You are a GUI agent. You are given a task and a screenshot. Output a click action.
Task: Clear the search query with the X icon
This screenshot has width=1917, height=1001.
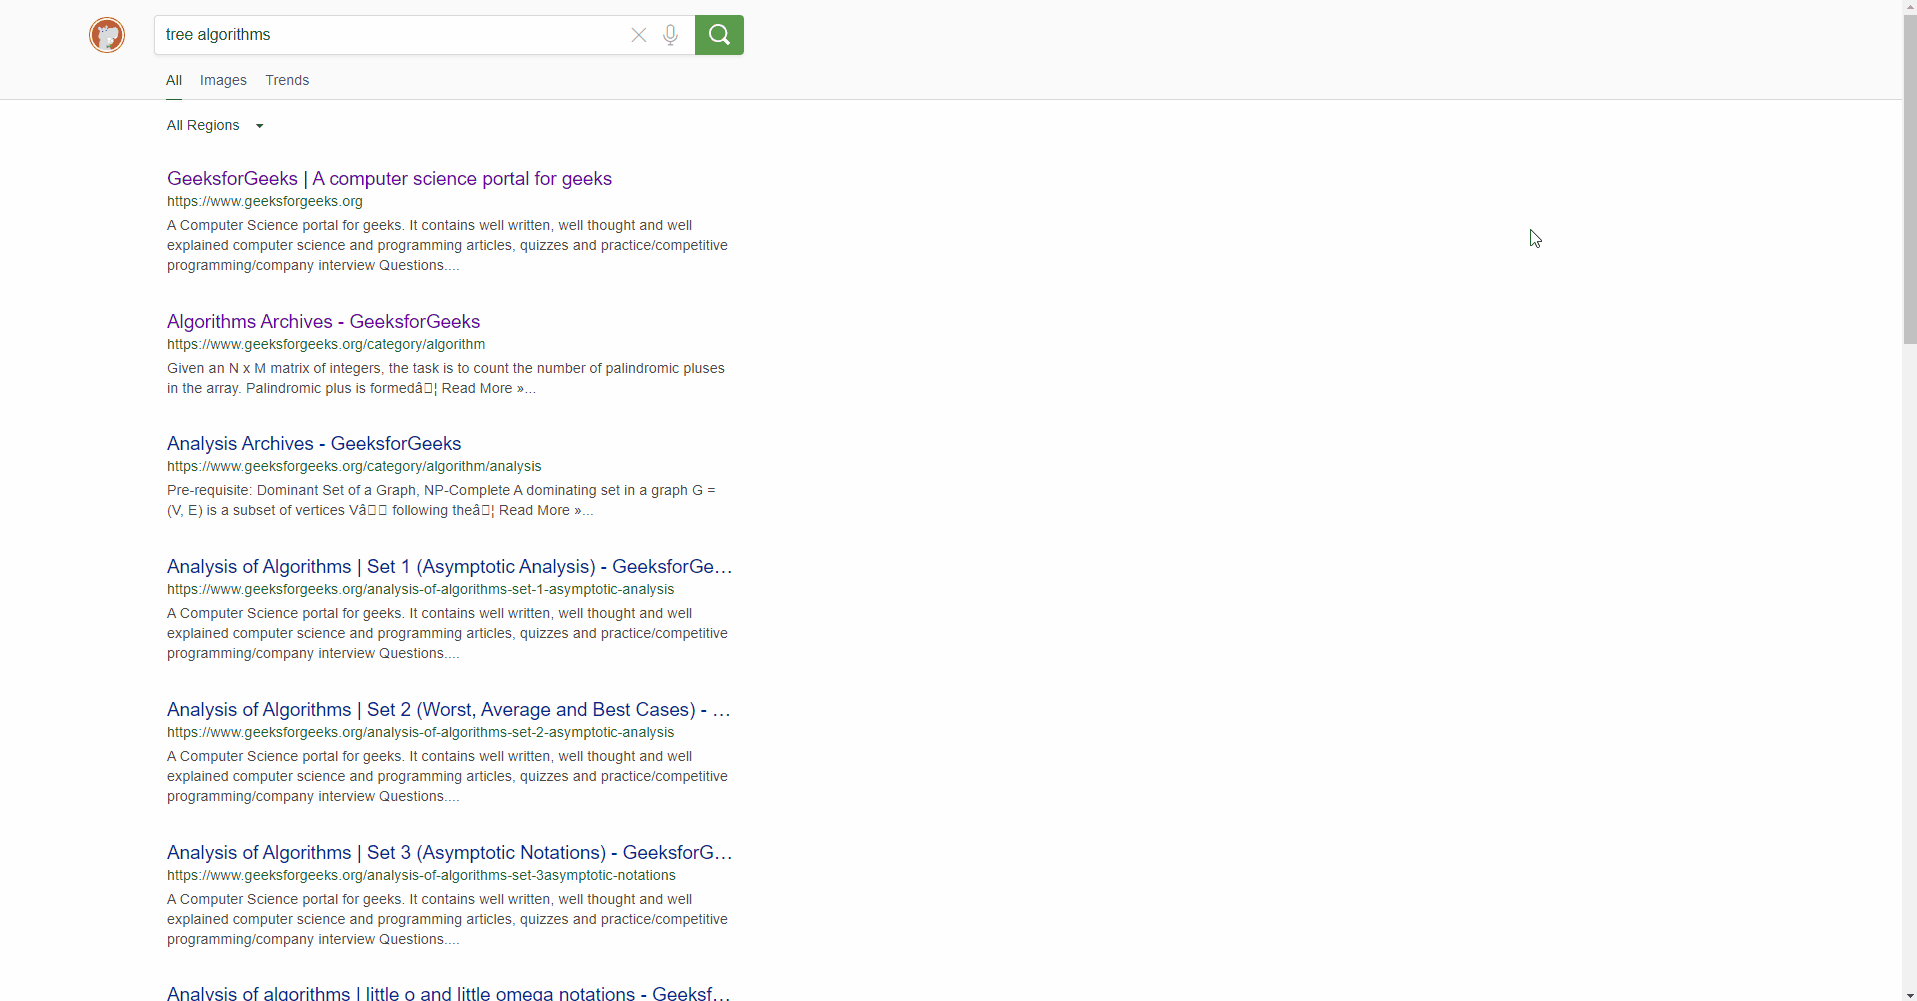coord(639,35)
